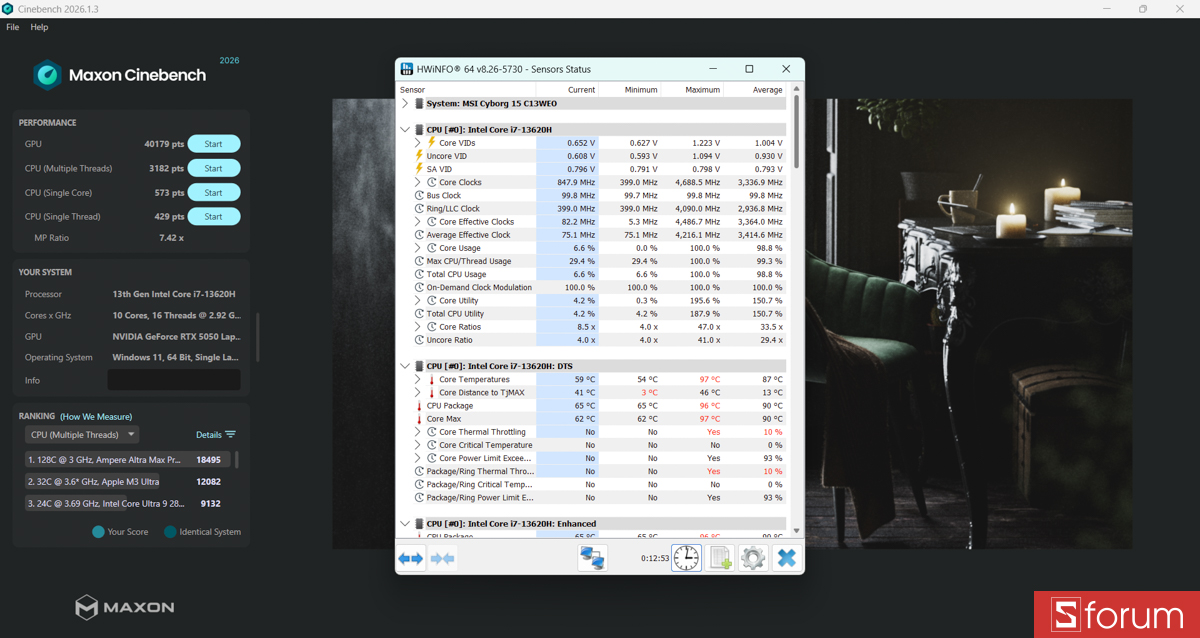Click the Current column header in HWiNFO
Image resolution: width=1200 pixels, height=638 pixels.
(567, 90)
